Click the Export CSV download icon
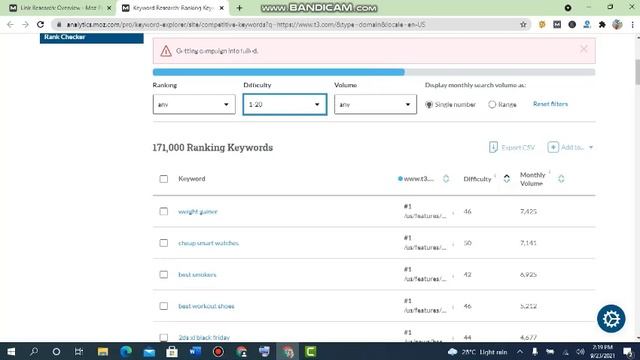This screenshot has width=640, height=360. [493, 147]
